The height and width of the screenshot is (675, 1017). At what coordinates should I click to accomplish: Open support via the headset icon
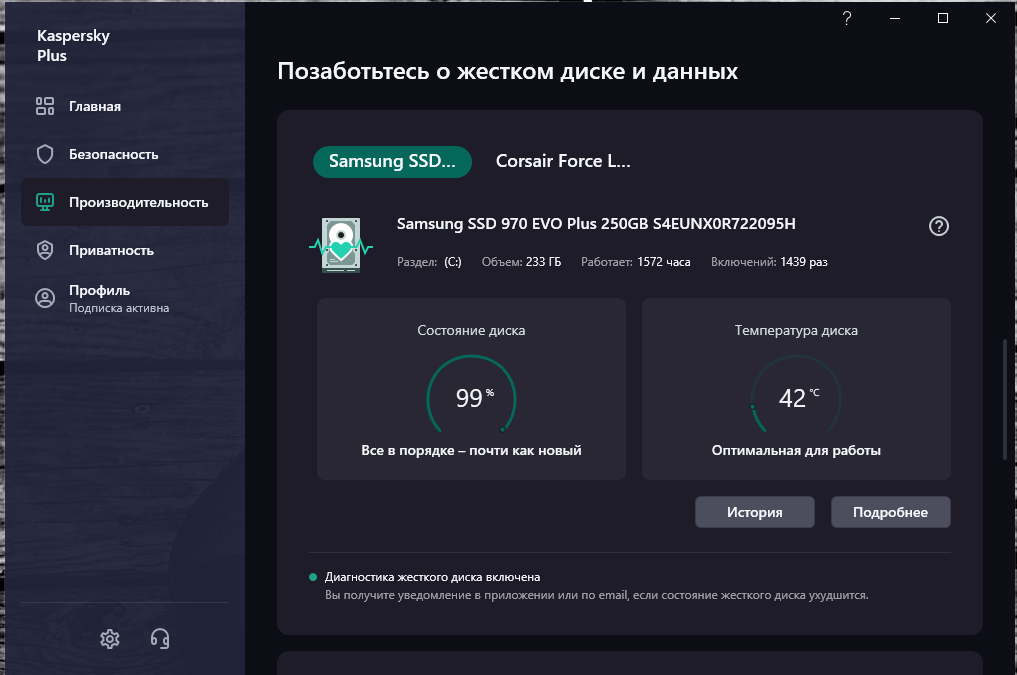pyautogui.click(x=160, y=639)
